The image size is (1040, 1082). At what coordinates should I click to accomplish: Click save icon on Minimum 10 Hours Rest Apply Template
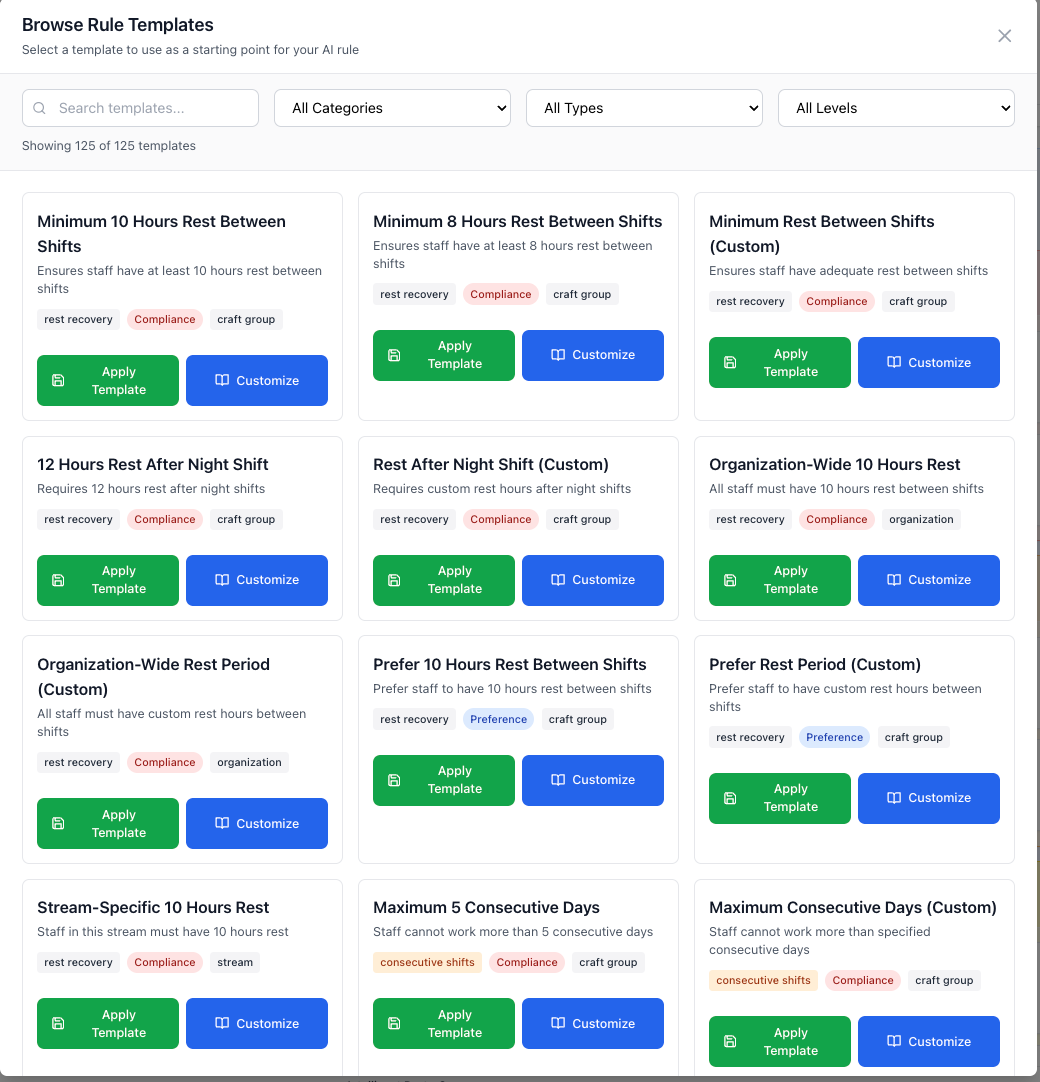pos(58,381)
